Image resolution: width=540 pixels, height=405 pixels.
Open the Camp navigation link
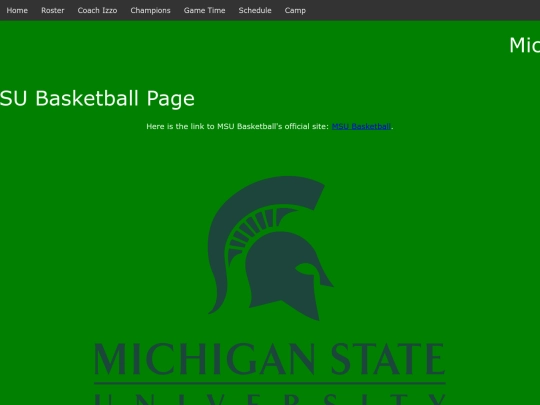coord(295,10)
